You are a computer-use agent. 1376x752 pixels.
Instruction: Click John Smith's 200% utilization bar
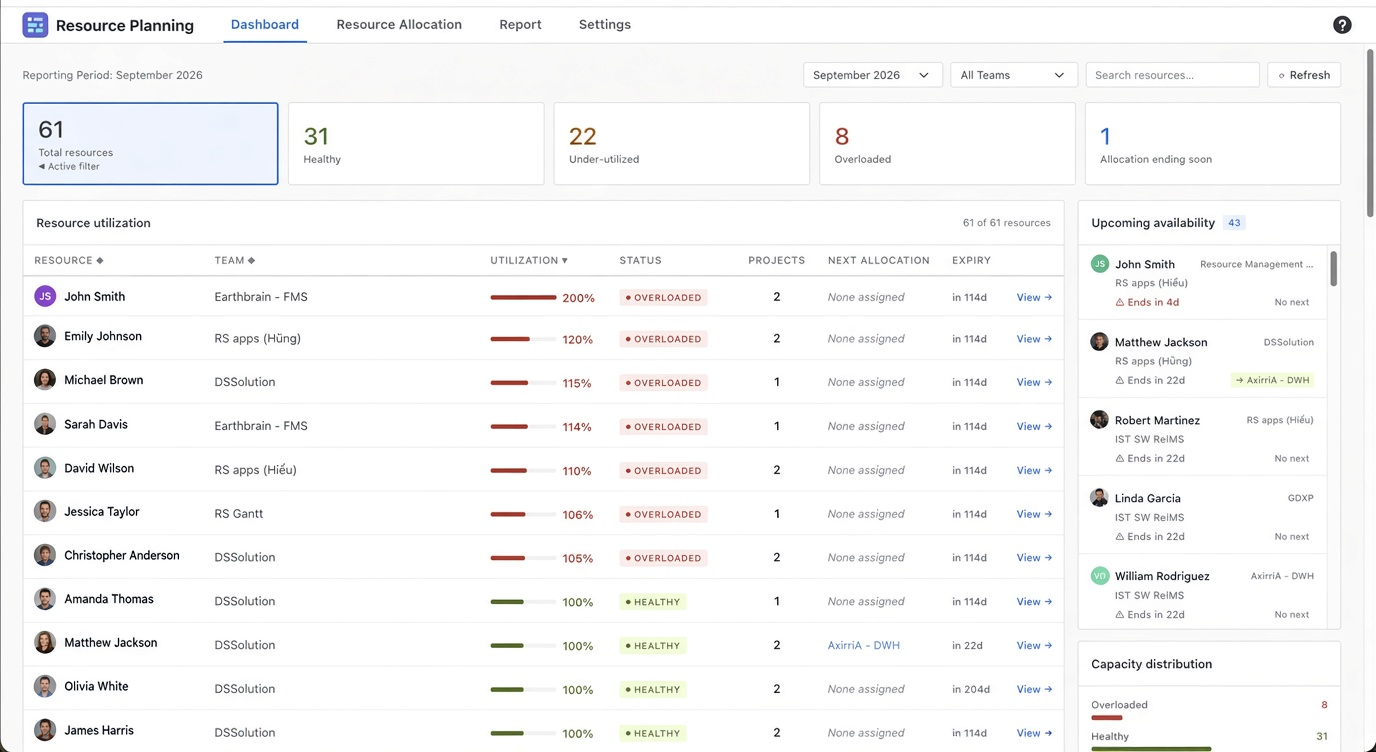pos(523,297)
